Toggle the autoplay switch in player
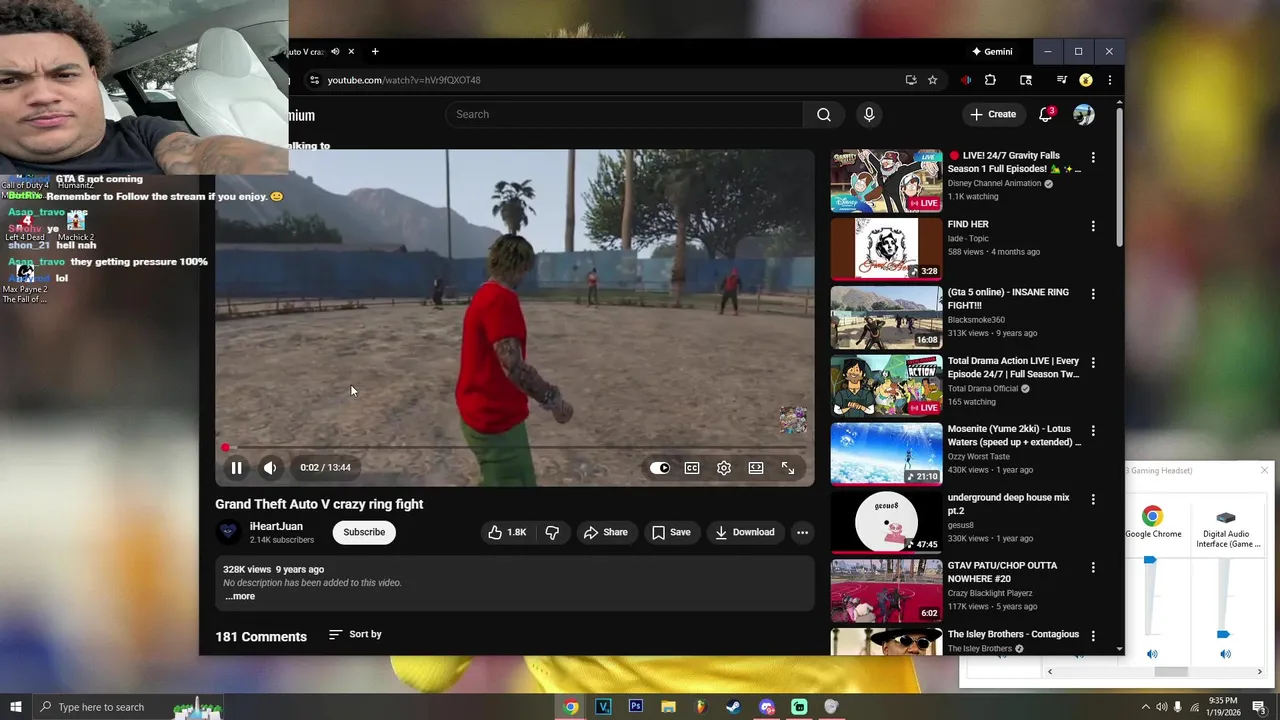Viewport: 1280px width, 720px height. point(660,467)
